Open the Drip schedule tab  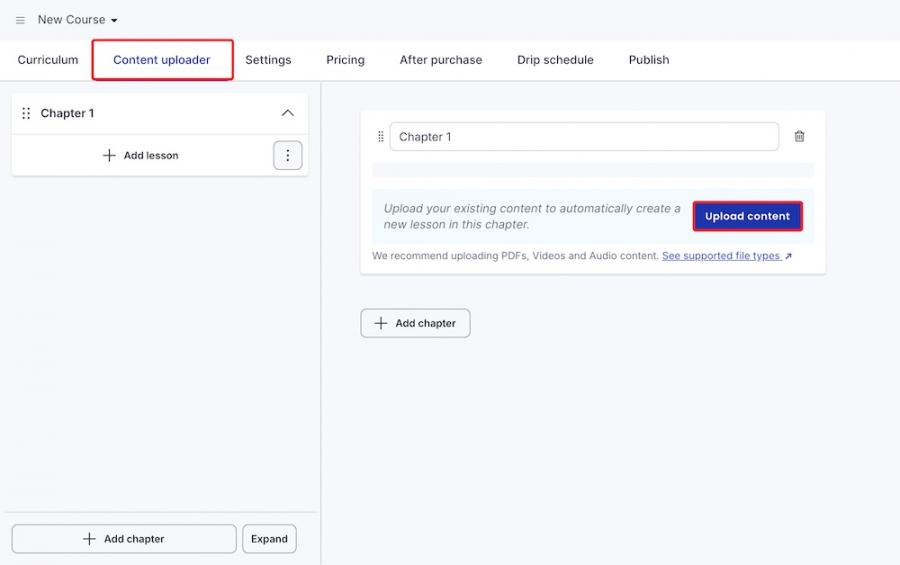tap(555, 60)
